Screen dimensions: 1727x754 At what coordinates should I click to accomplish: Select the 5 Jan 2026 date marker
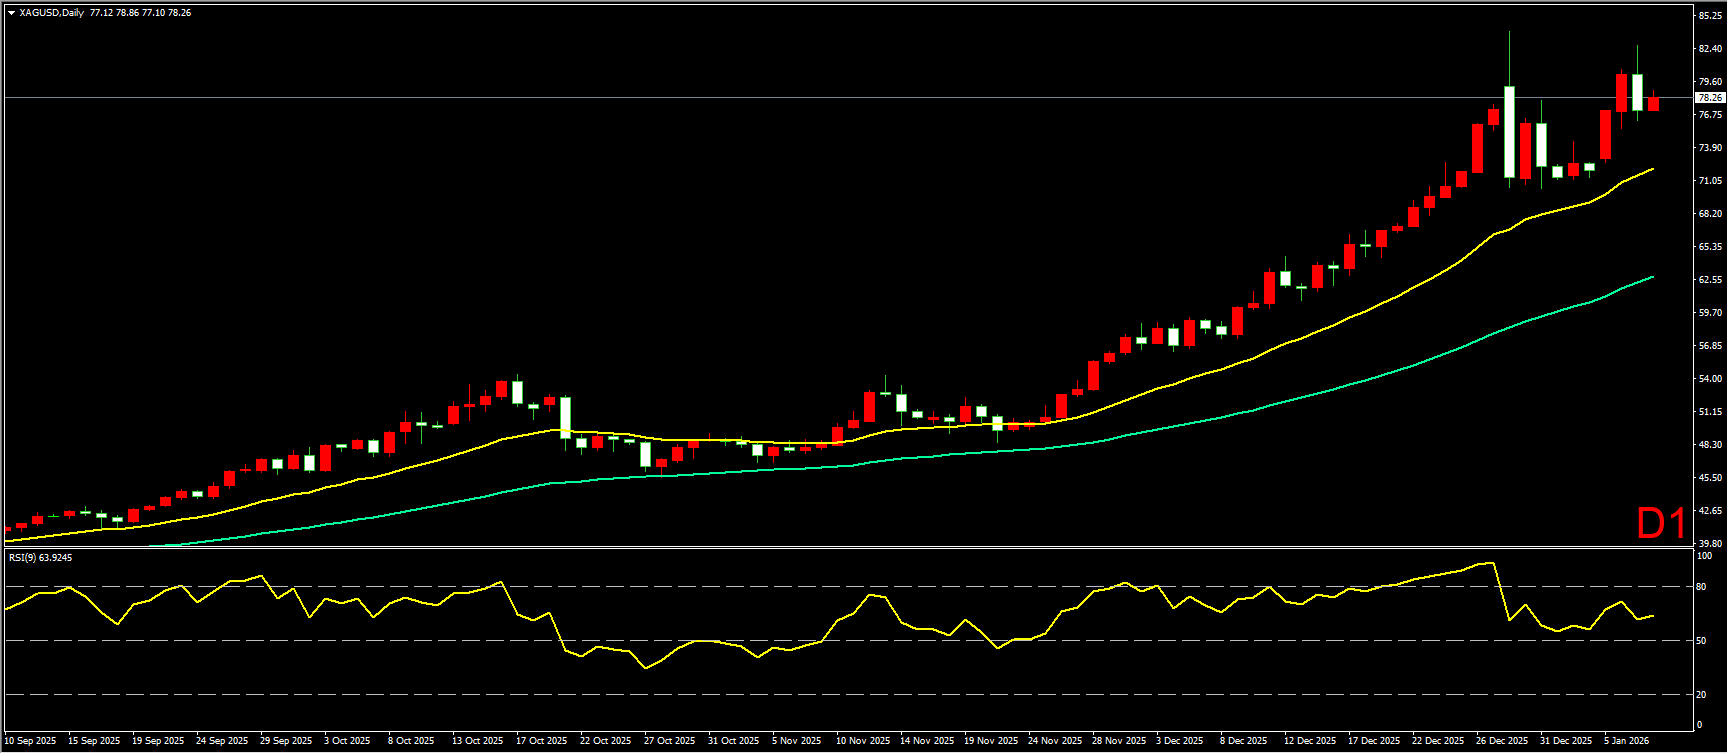1626,741
